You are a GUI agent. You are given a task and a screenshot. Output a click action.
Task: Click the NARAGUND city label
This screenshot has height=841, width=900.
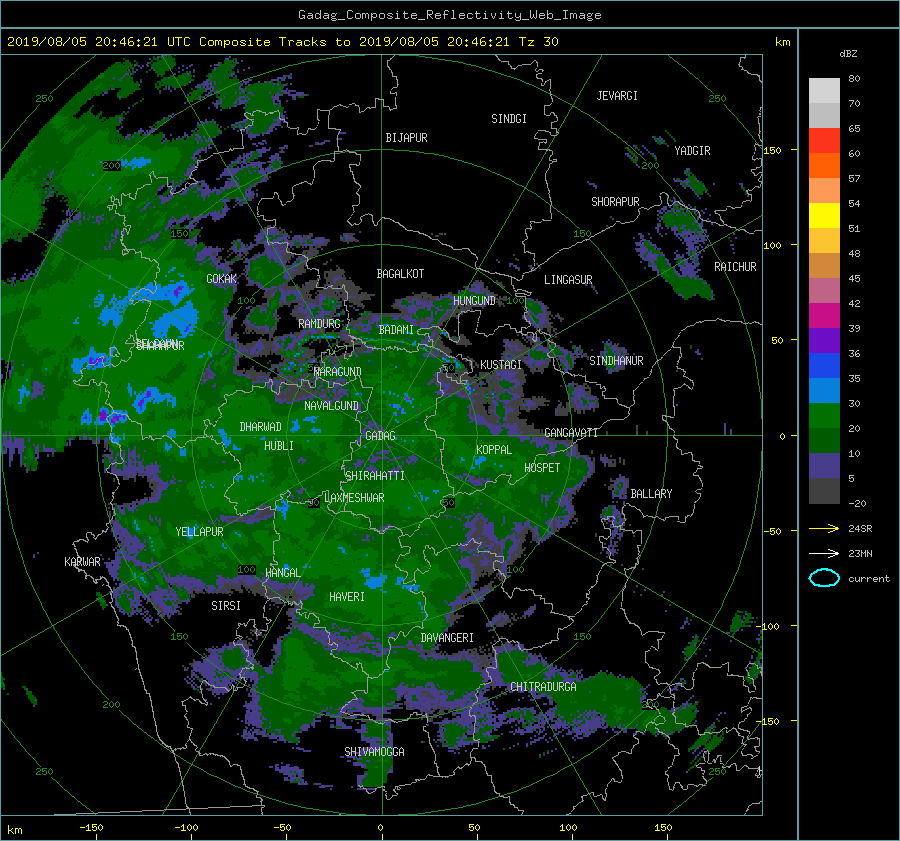[338, 372]
